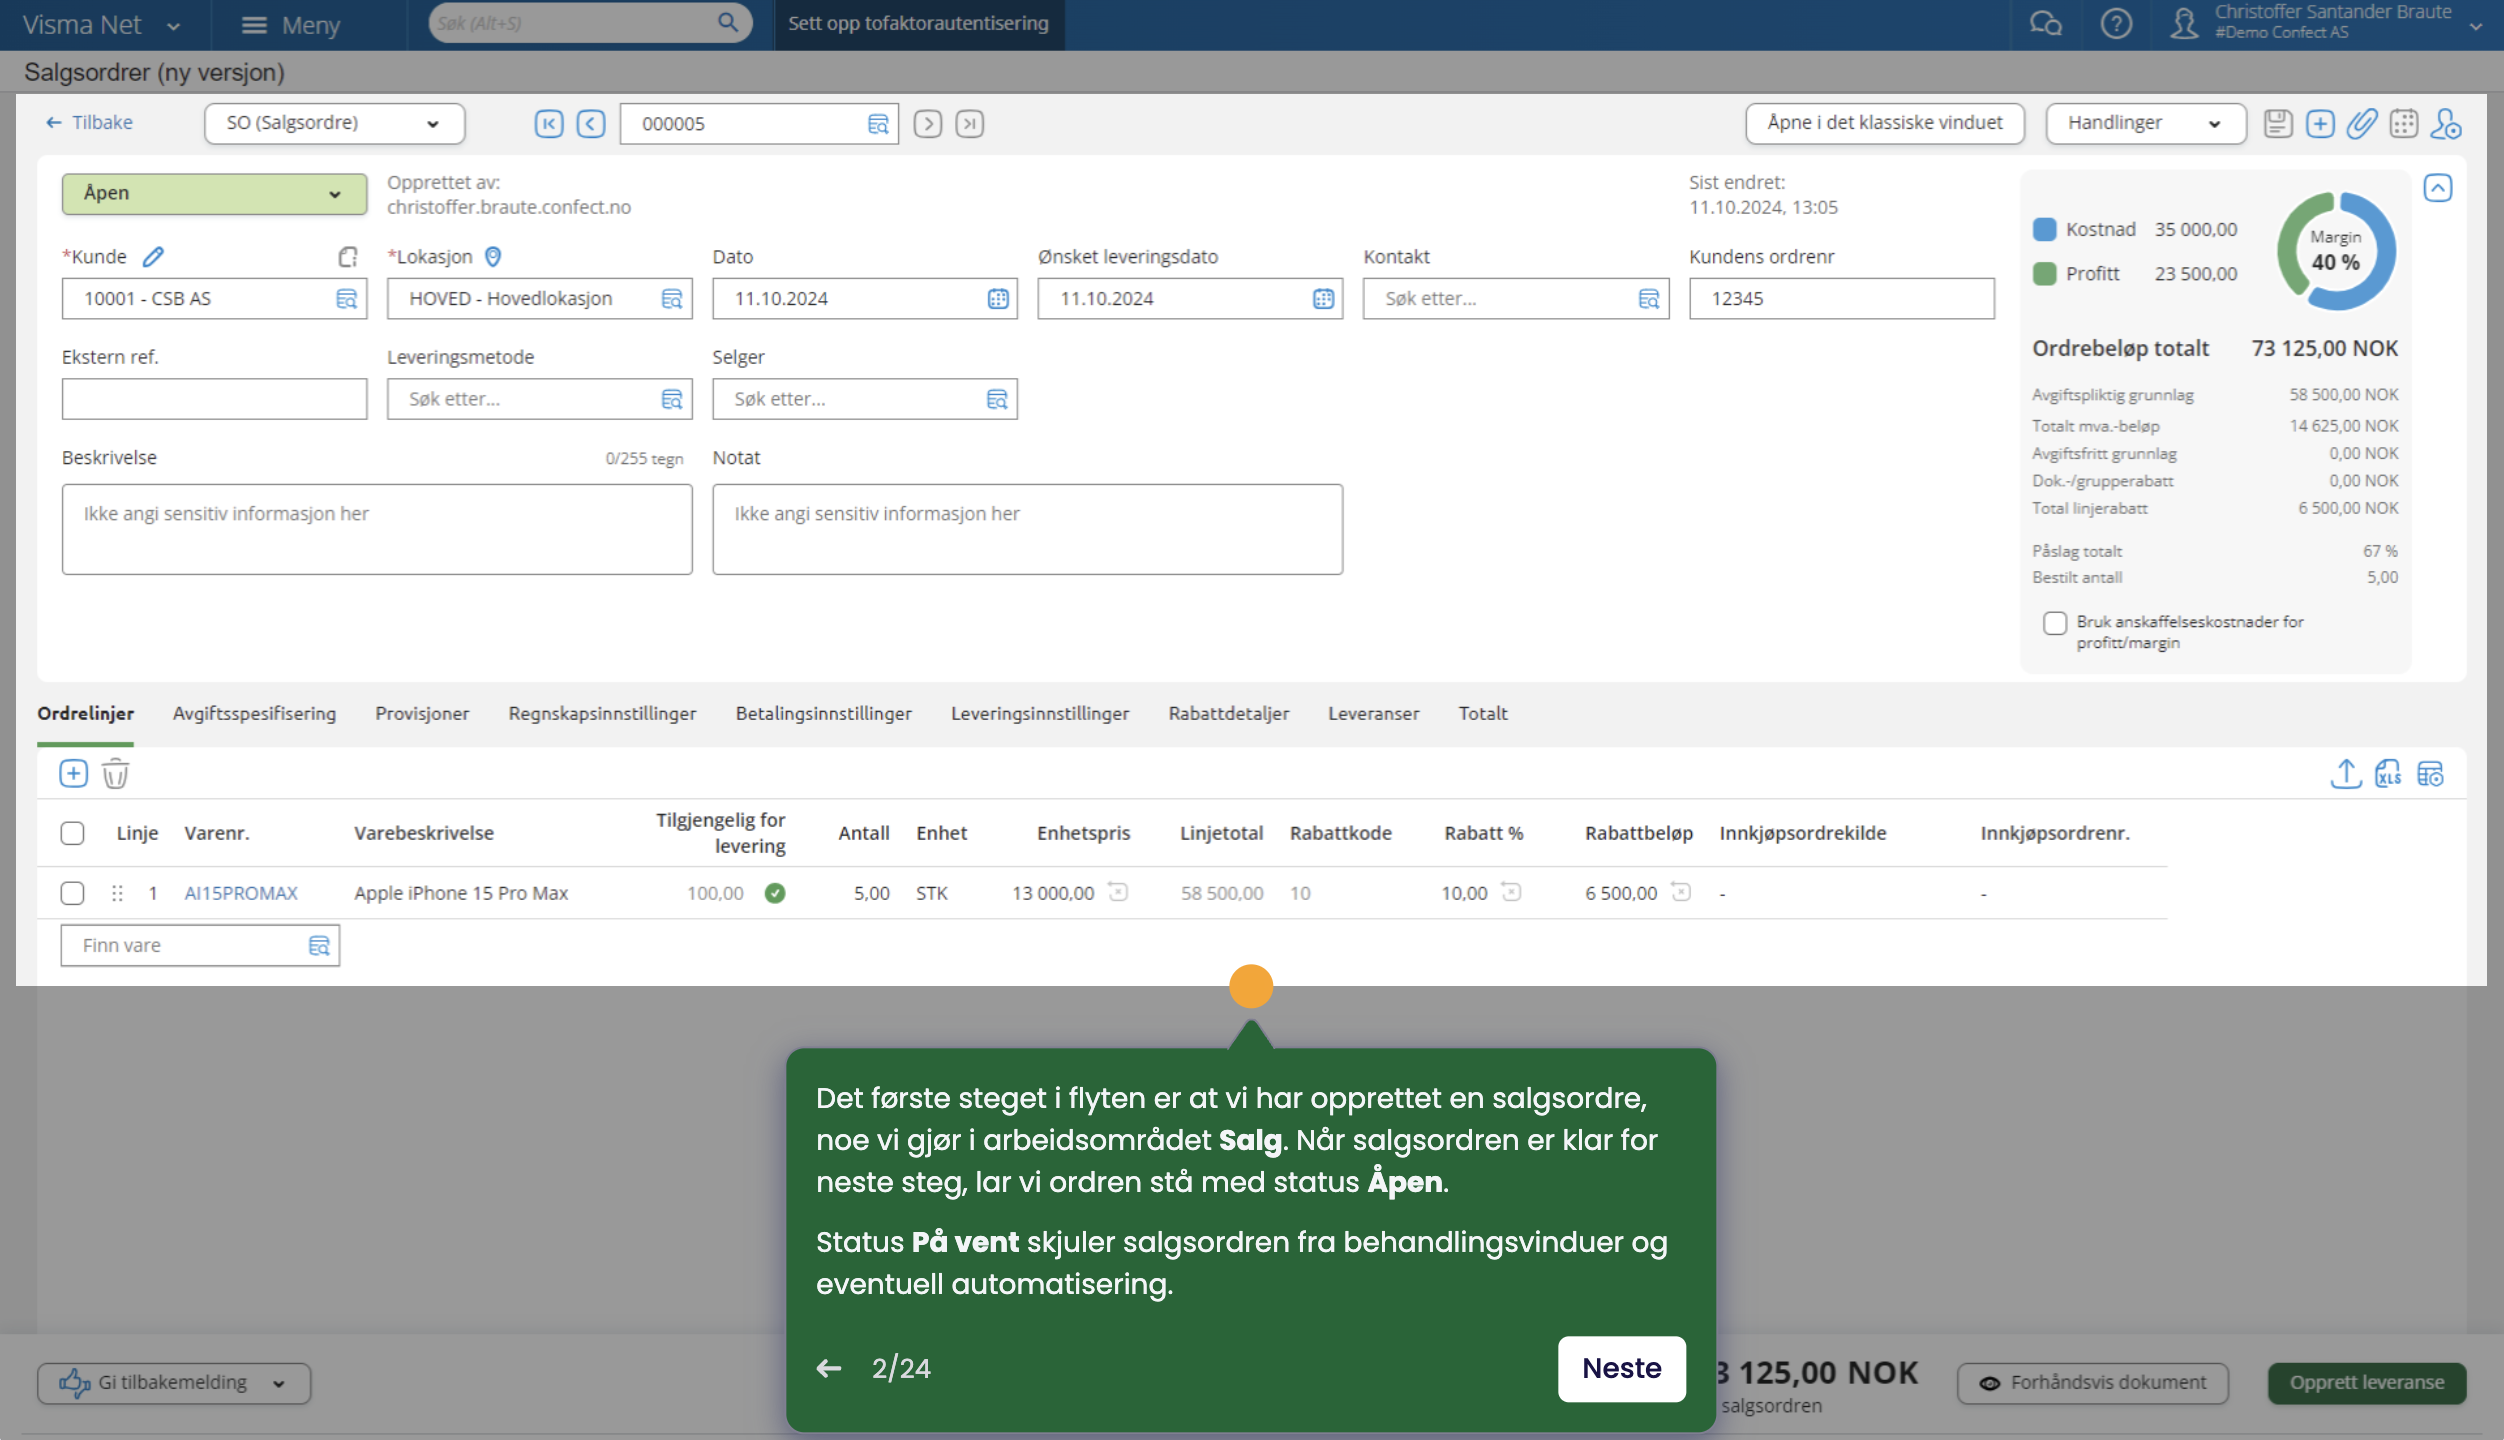This screenshot has width=2504, height=1440.
Task: Add a new order line with plus icon
Action: pyautogui.click(x=73, y=774)
